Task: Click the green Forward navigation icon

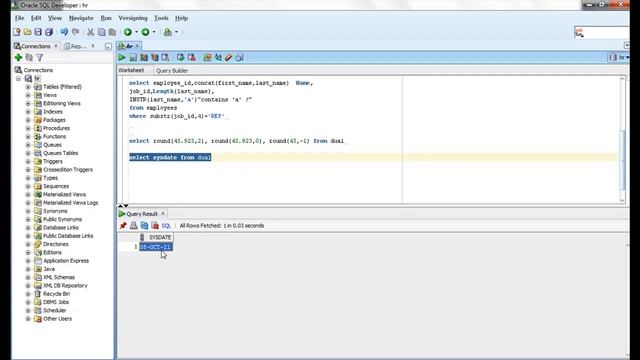Action: [x=145, y=32]
